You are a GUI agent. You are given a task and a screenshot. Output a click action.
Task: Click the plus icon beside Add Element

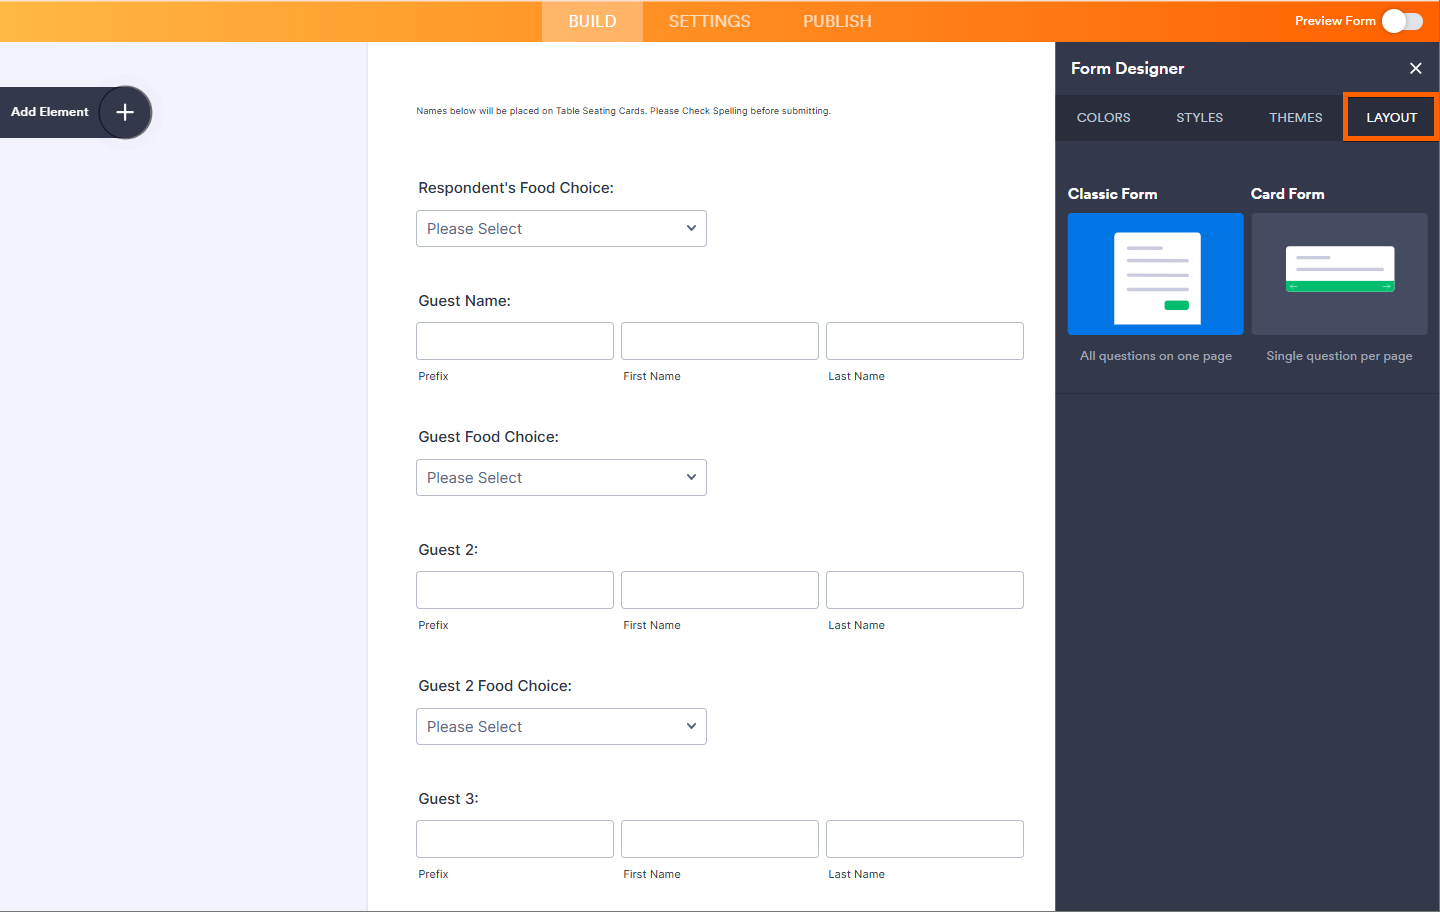[125, 112]
